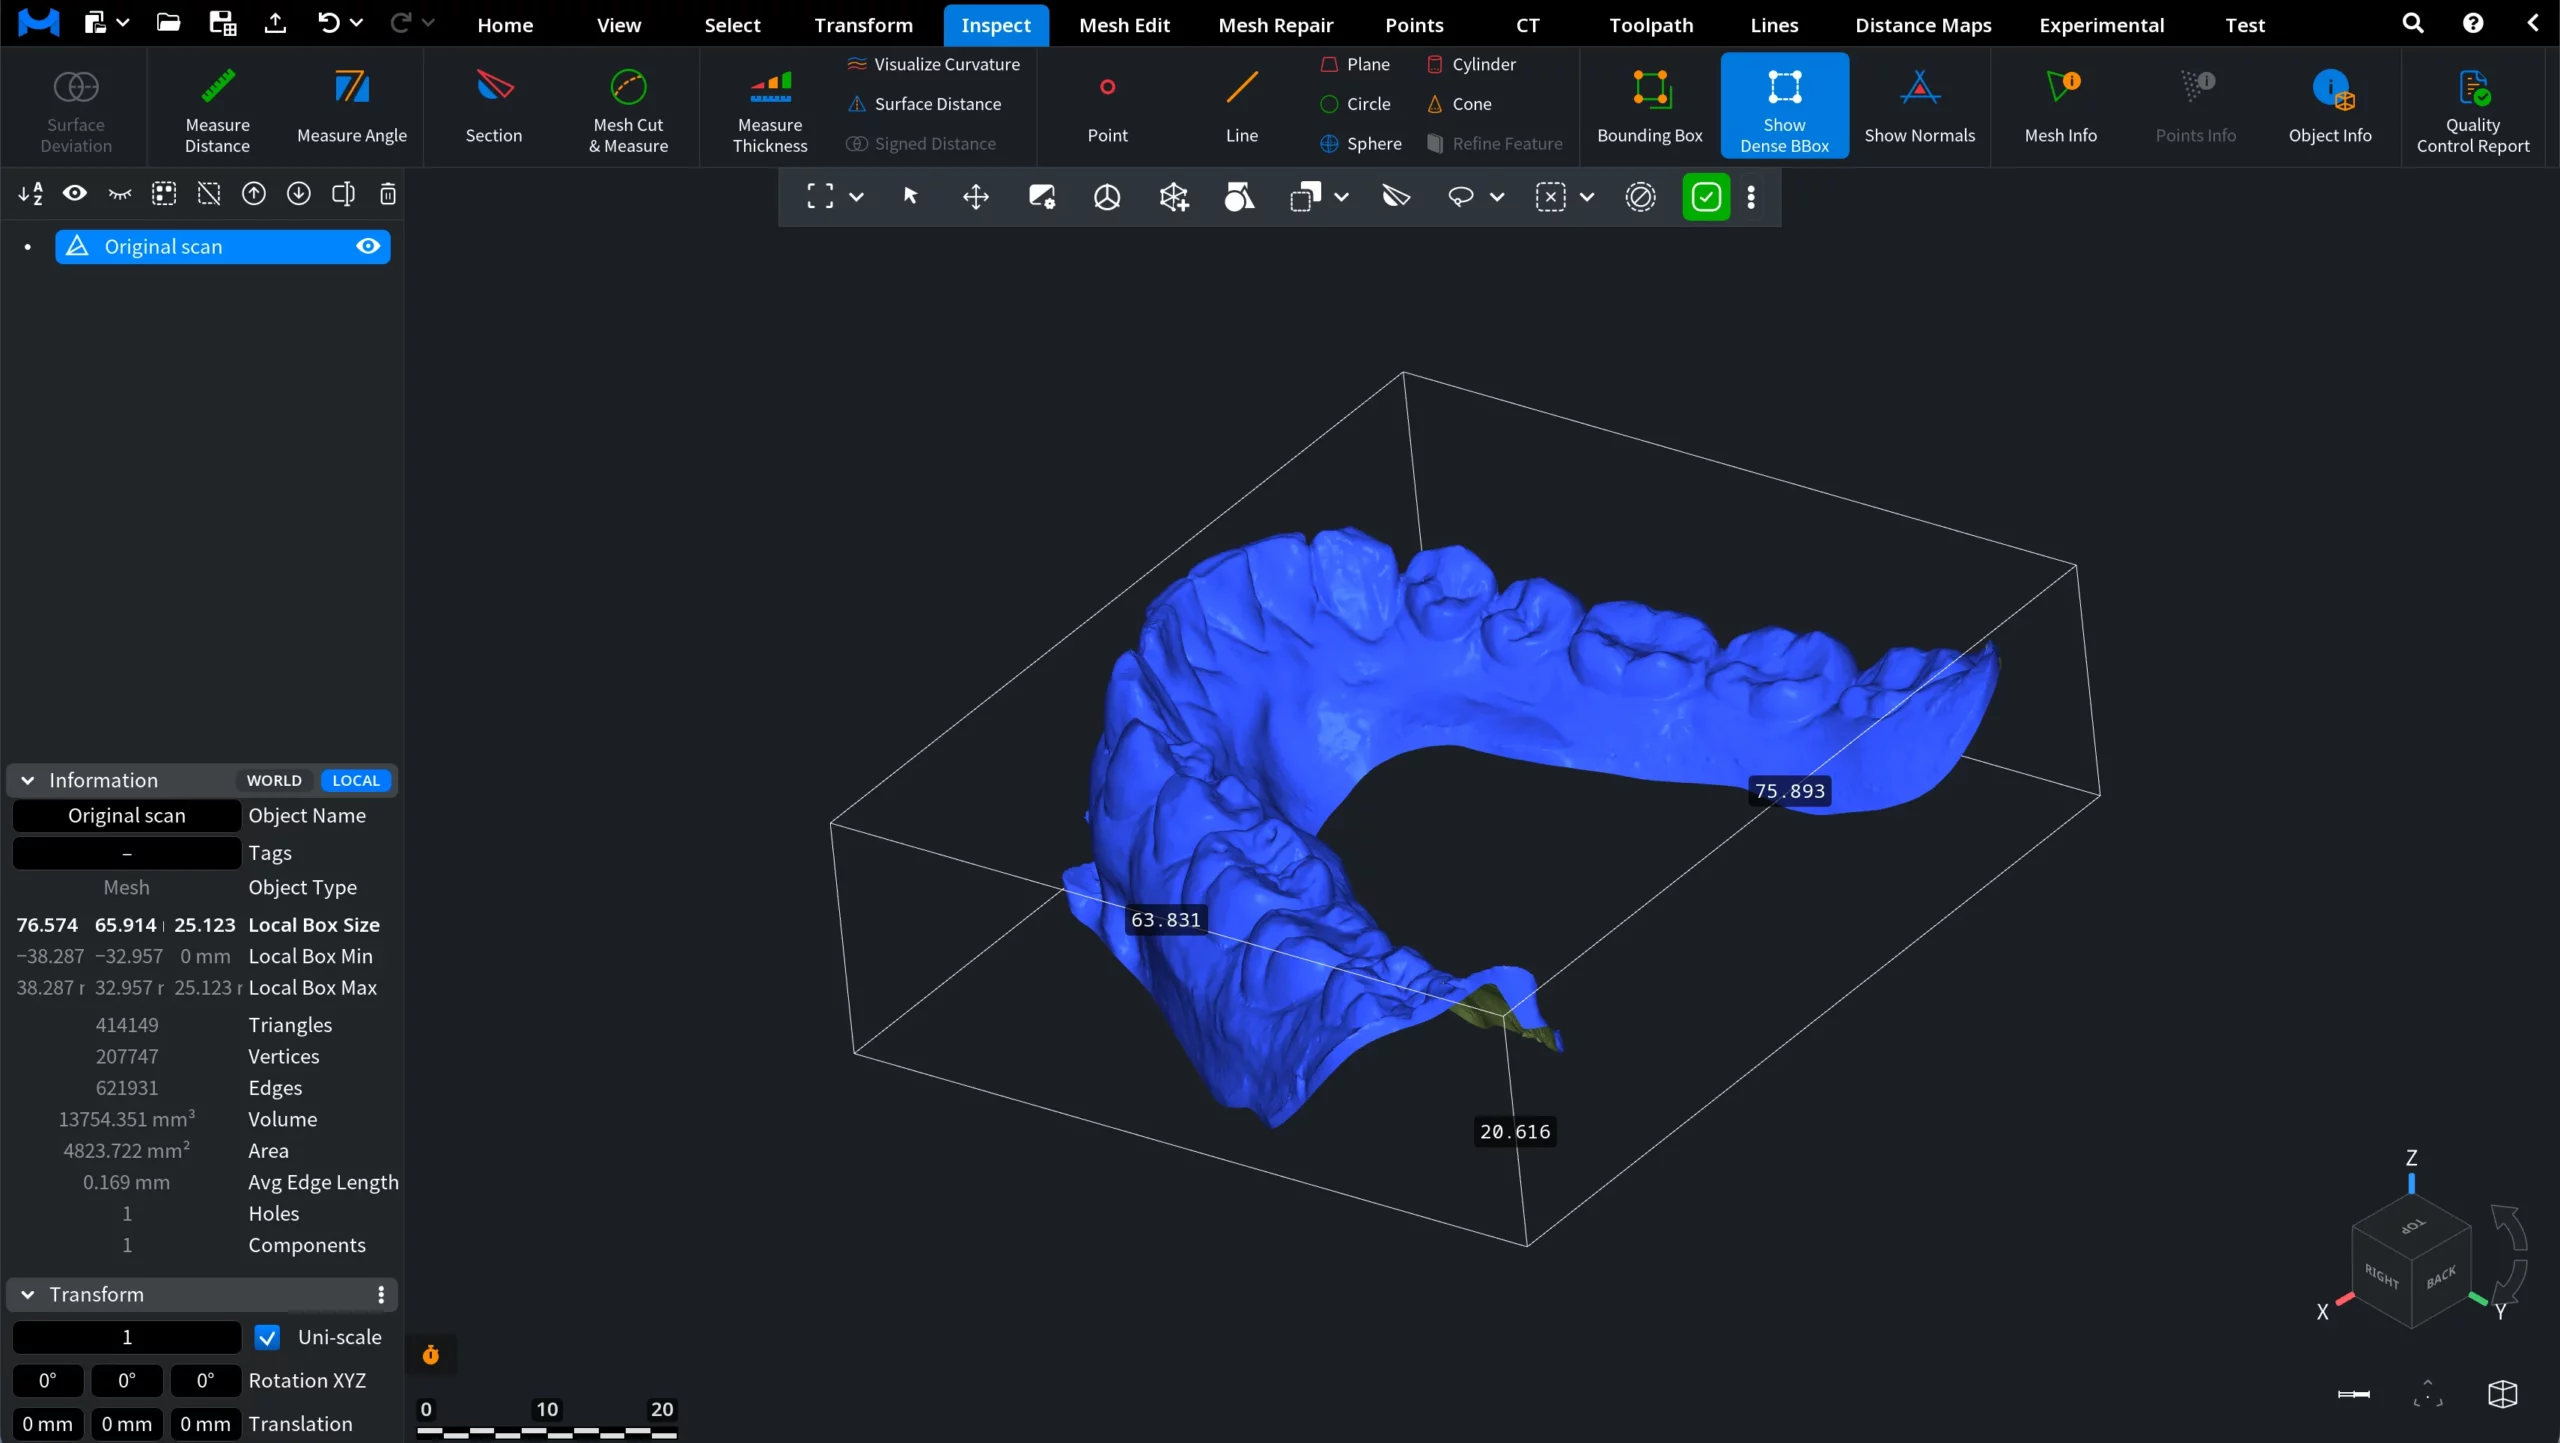The height and width of the screenshot is (1443, 2560).
Task: Open Transform panel three-dot options
Action: click(381, 1295)
